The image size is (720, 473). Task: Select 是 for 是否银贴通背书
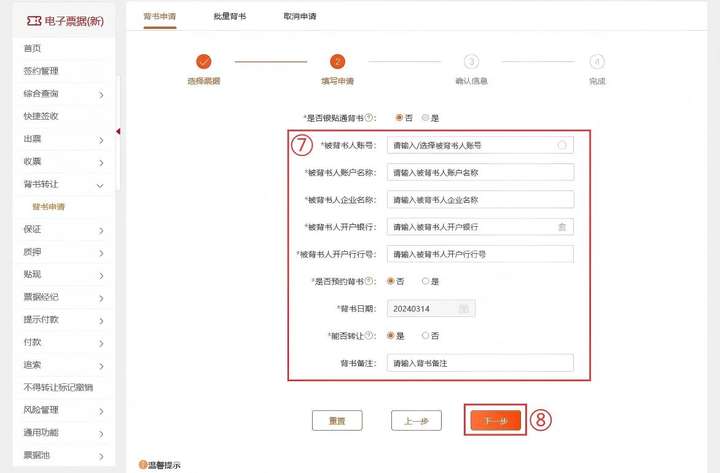[425, 118]
